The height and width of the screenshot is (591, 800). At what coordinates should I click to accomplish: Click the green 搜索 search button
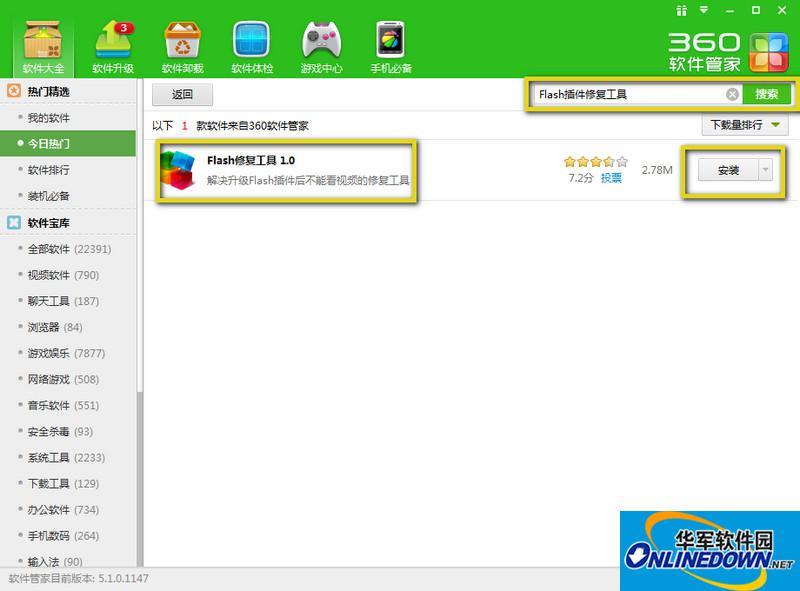pos(767,95)
